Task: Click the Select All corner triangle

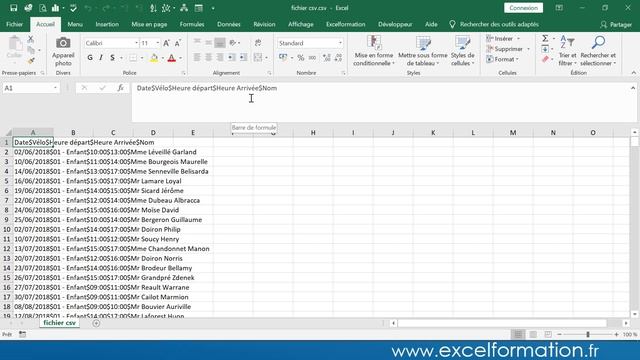Action: click(x=8, y=133)
